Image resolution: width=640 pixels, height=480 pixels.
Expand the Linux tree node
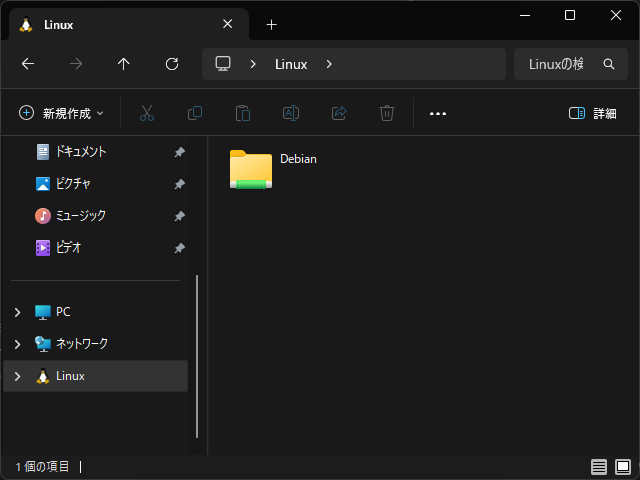(17, 376)
